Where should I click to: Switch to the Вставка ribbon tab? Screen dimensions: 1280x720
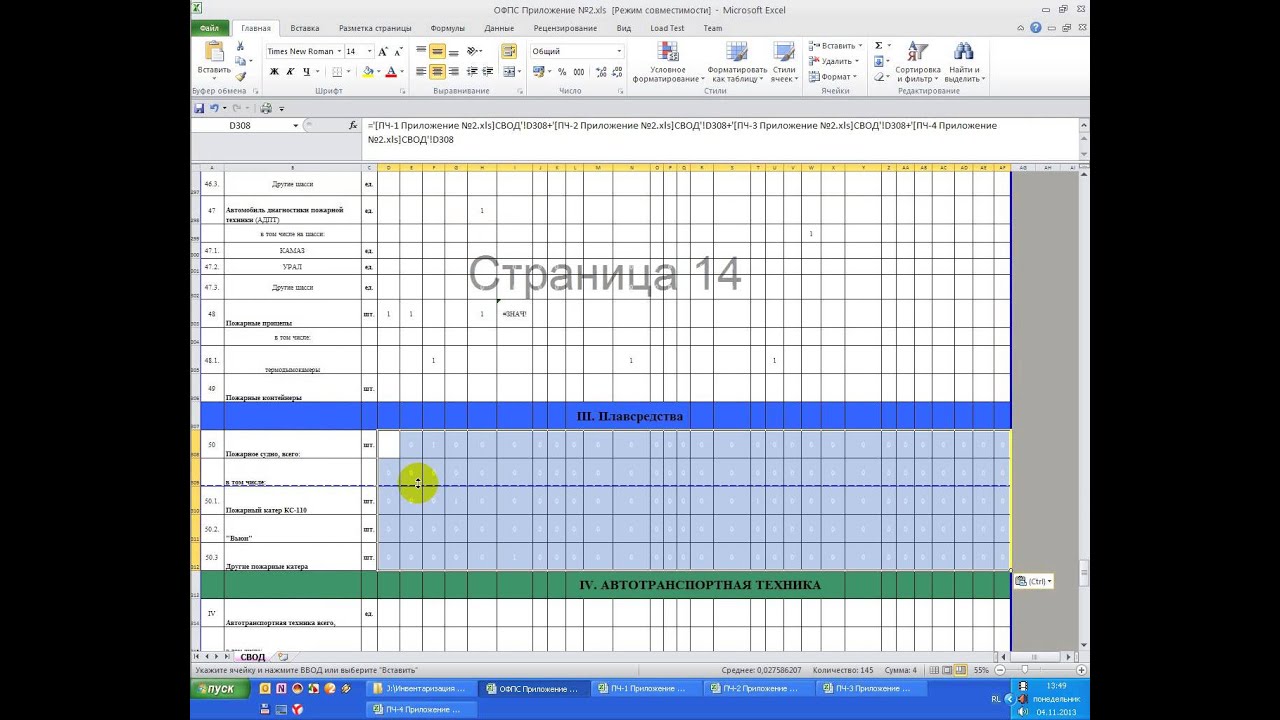click(305, 28)
